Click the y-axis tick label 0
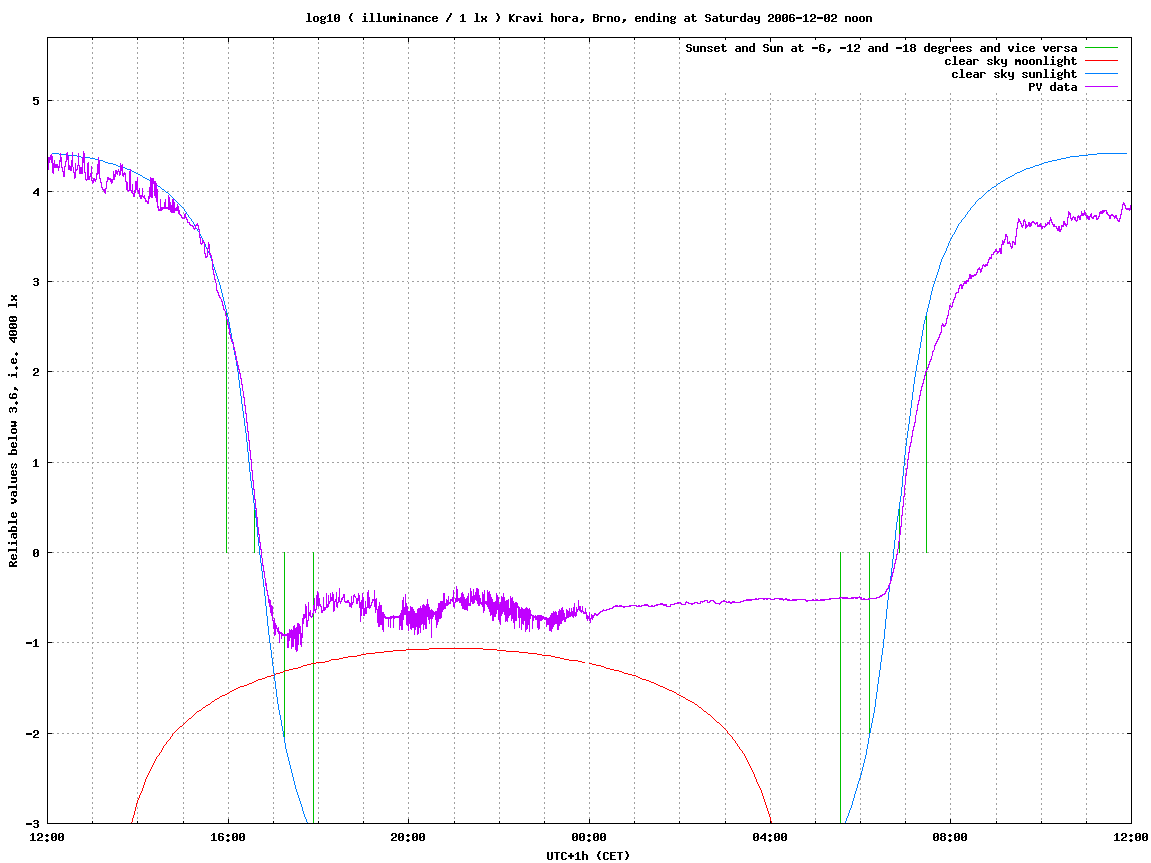Viewport: 1151px width, 863px height. [x=35, y=553]
